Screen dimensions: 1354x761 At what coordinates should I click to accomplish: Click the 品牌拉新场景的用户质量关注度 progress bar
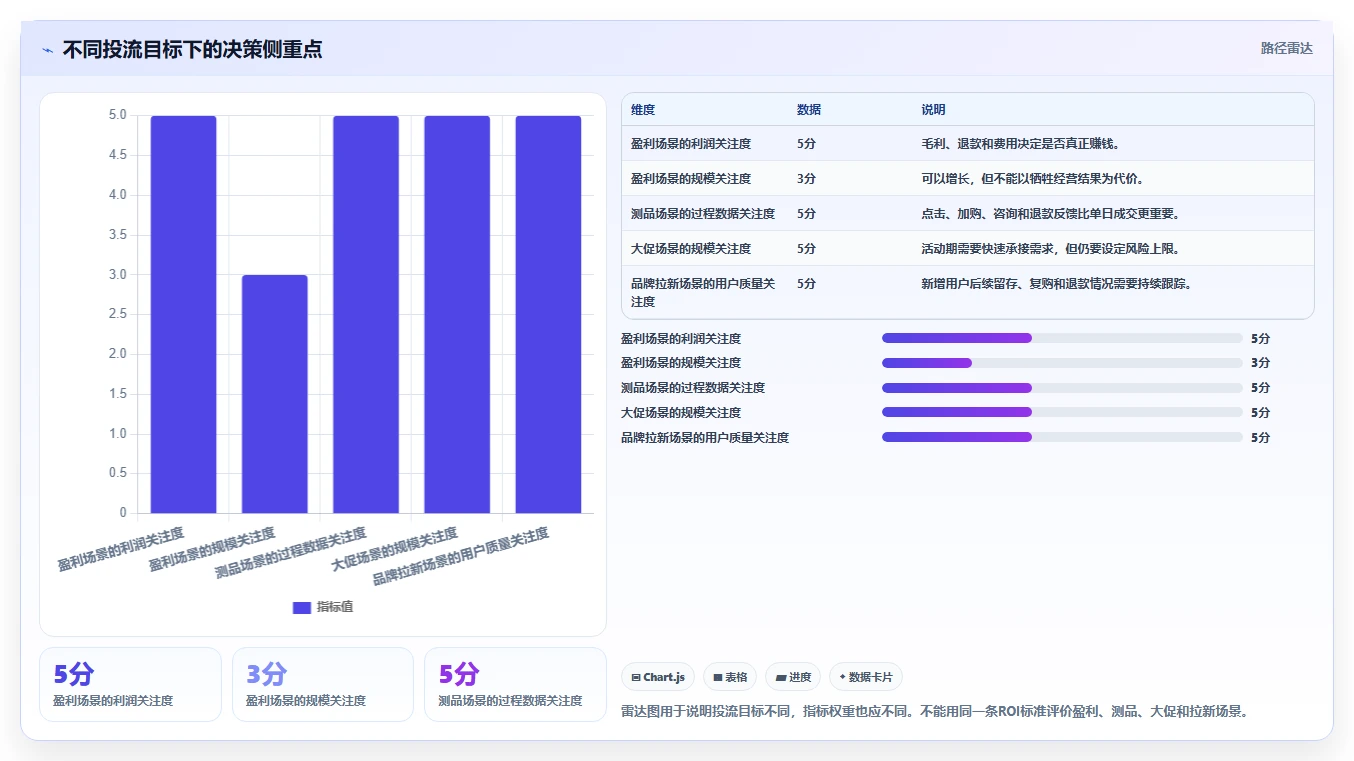click(1062, 437)
